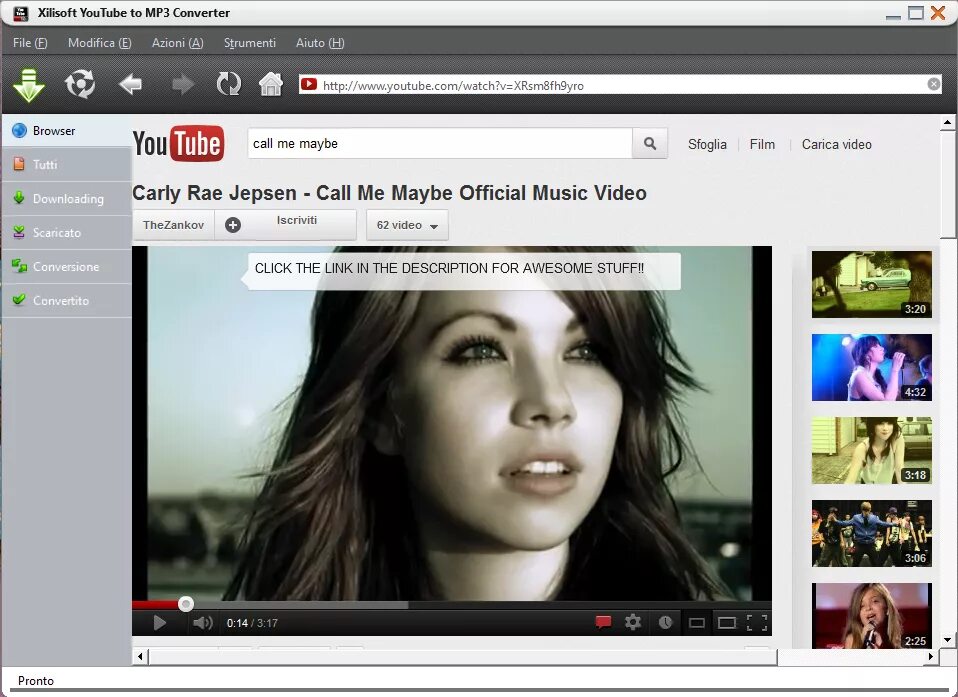The height and width of the screenshot is (697, 958).
Task: Open the Downloading sidebar tab
Action: click(x=67, y=199)
